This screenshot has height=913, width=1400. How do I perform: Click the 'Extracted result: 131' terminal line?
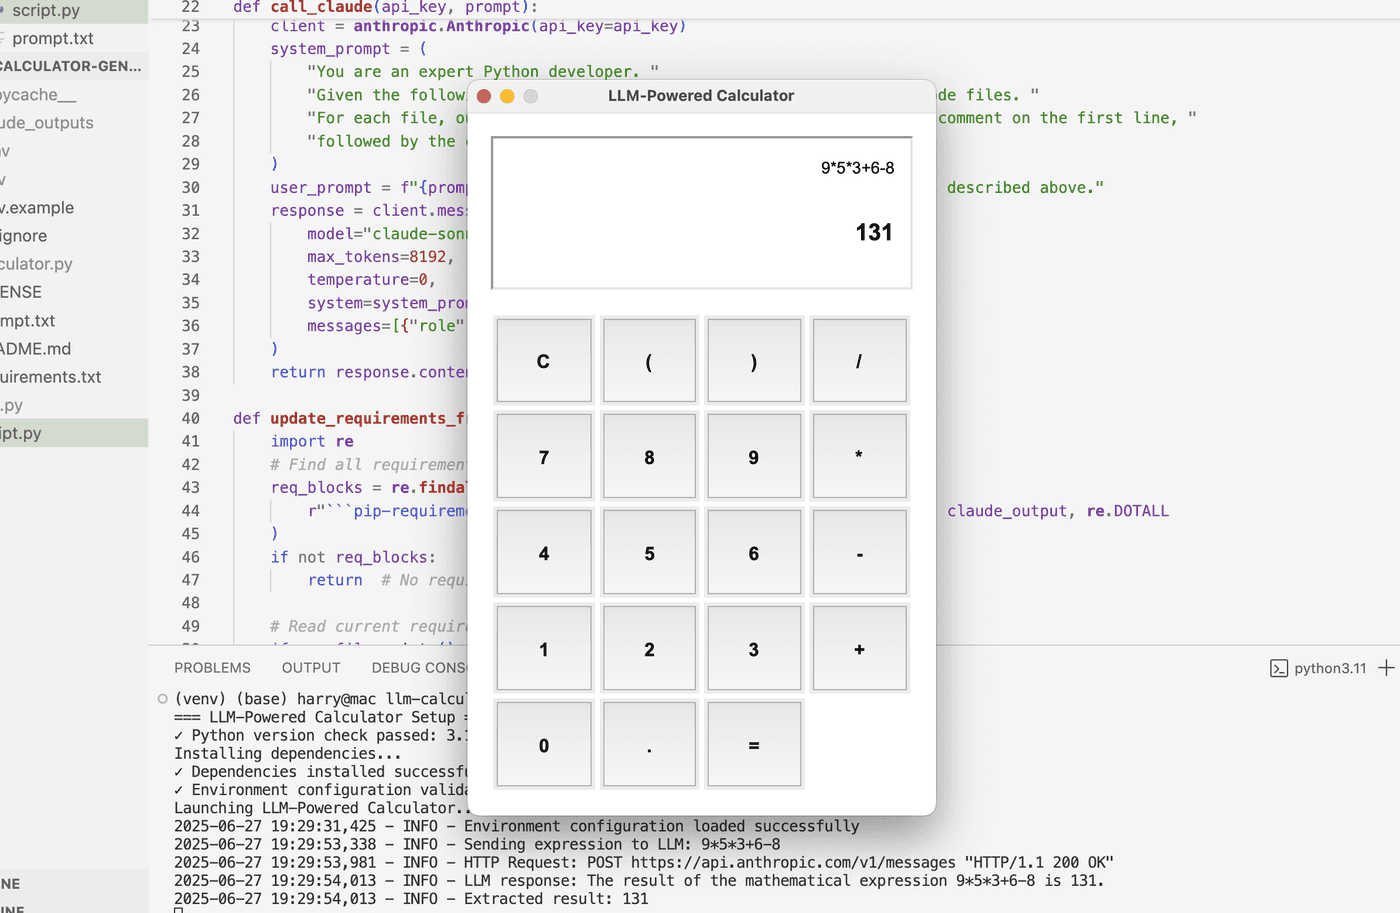coord(411,899)
